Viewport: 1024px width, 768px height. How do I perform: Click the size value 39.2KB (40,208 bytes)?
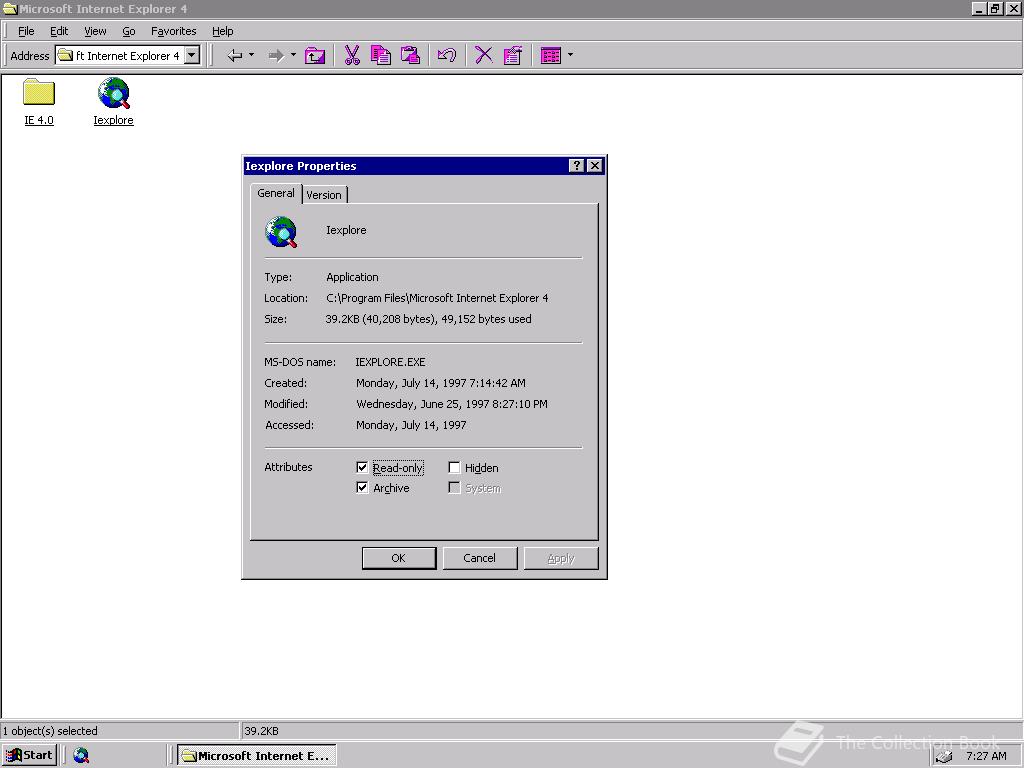381,319
